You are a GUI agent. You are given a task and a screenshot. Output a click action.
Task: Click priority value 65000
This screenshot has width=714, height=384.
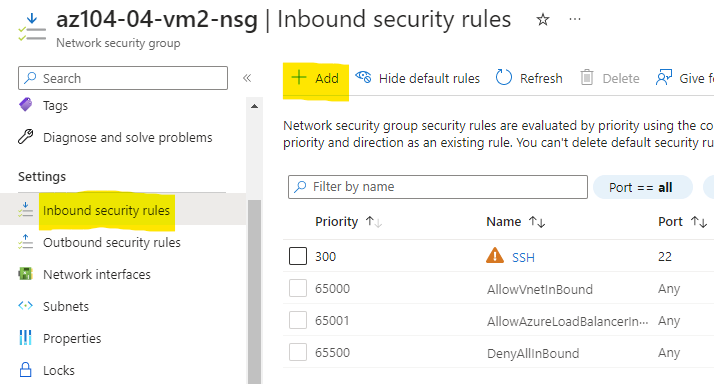(332, 288)
